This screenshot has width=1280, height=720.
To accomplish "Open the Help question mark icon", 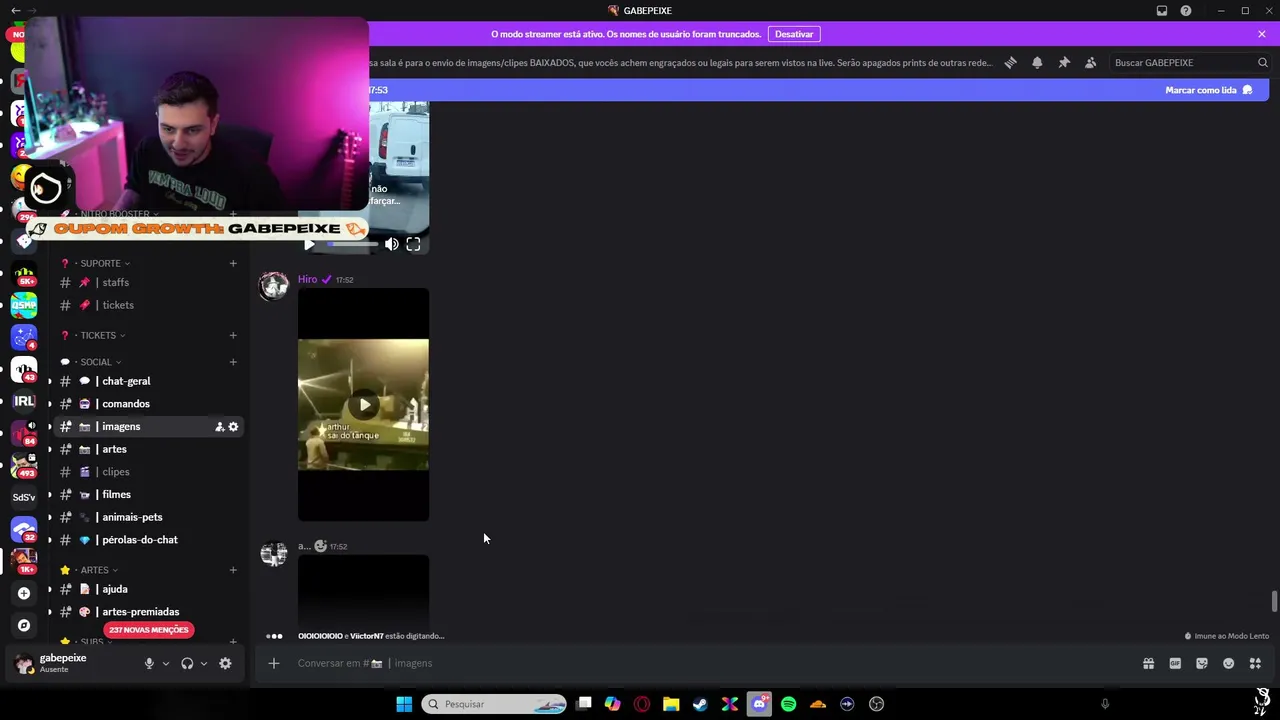I will (1186, 11).
